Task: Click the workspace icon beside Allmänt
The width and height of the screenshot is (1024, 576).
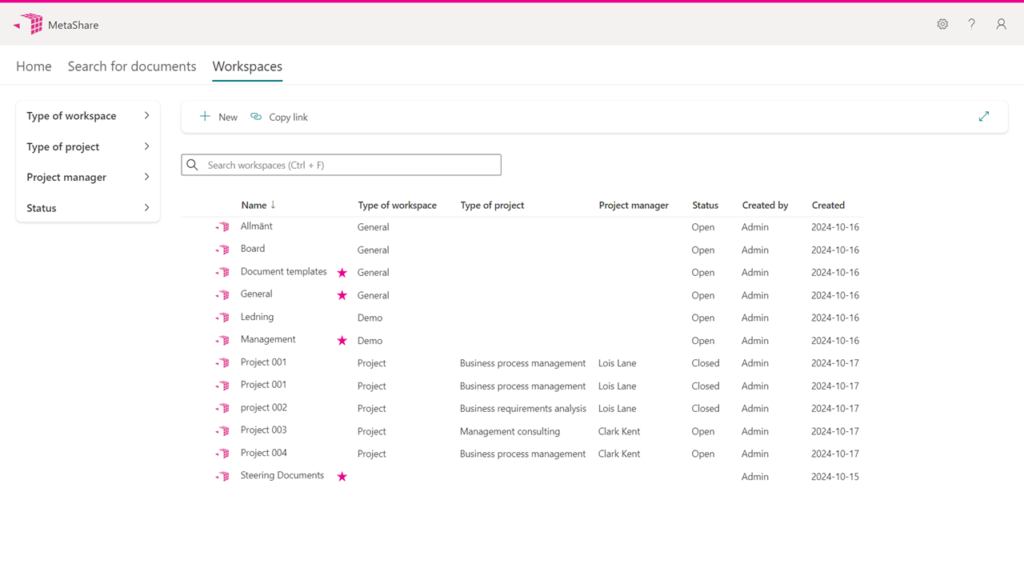Action: click(x=222, y=227)
